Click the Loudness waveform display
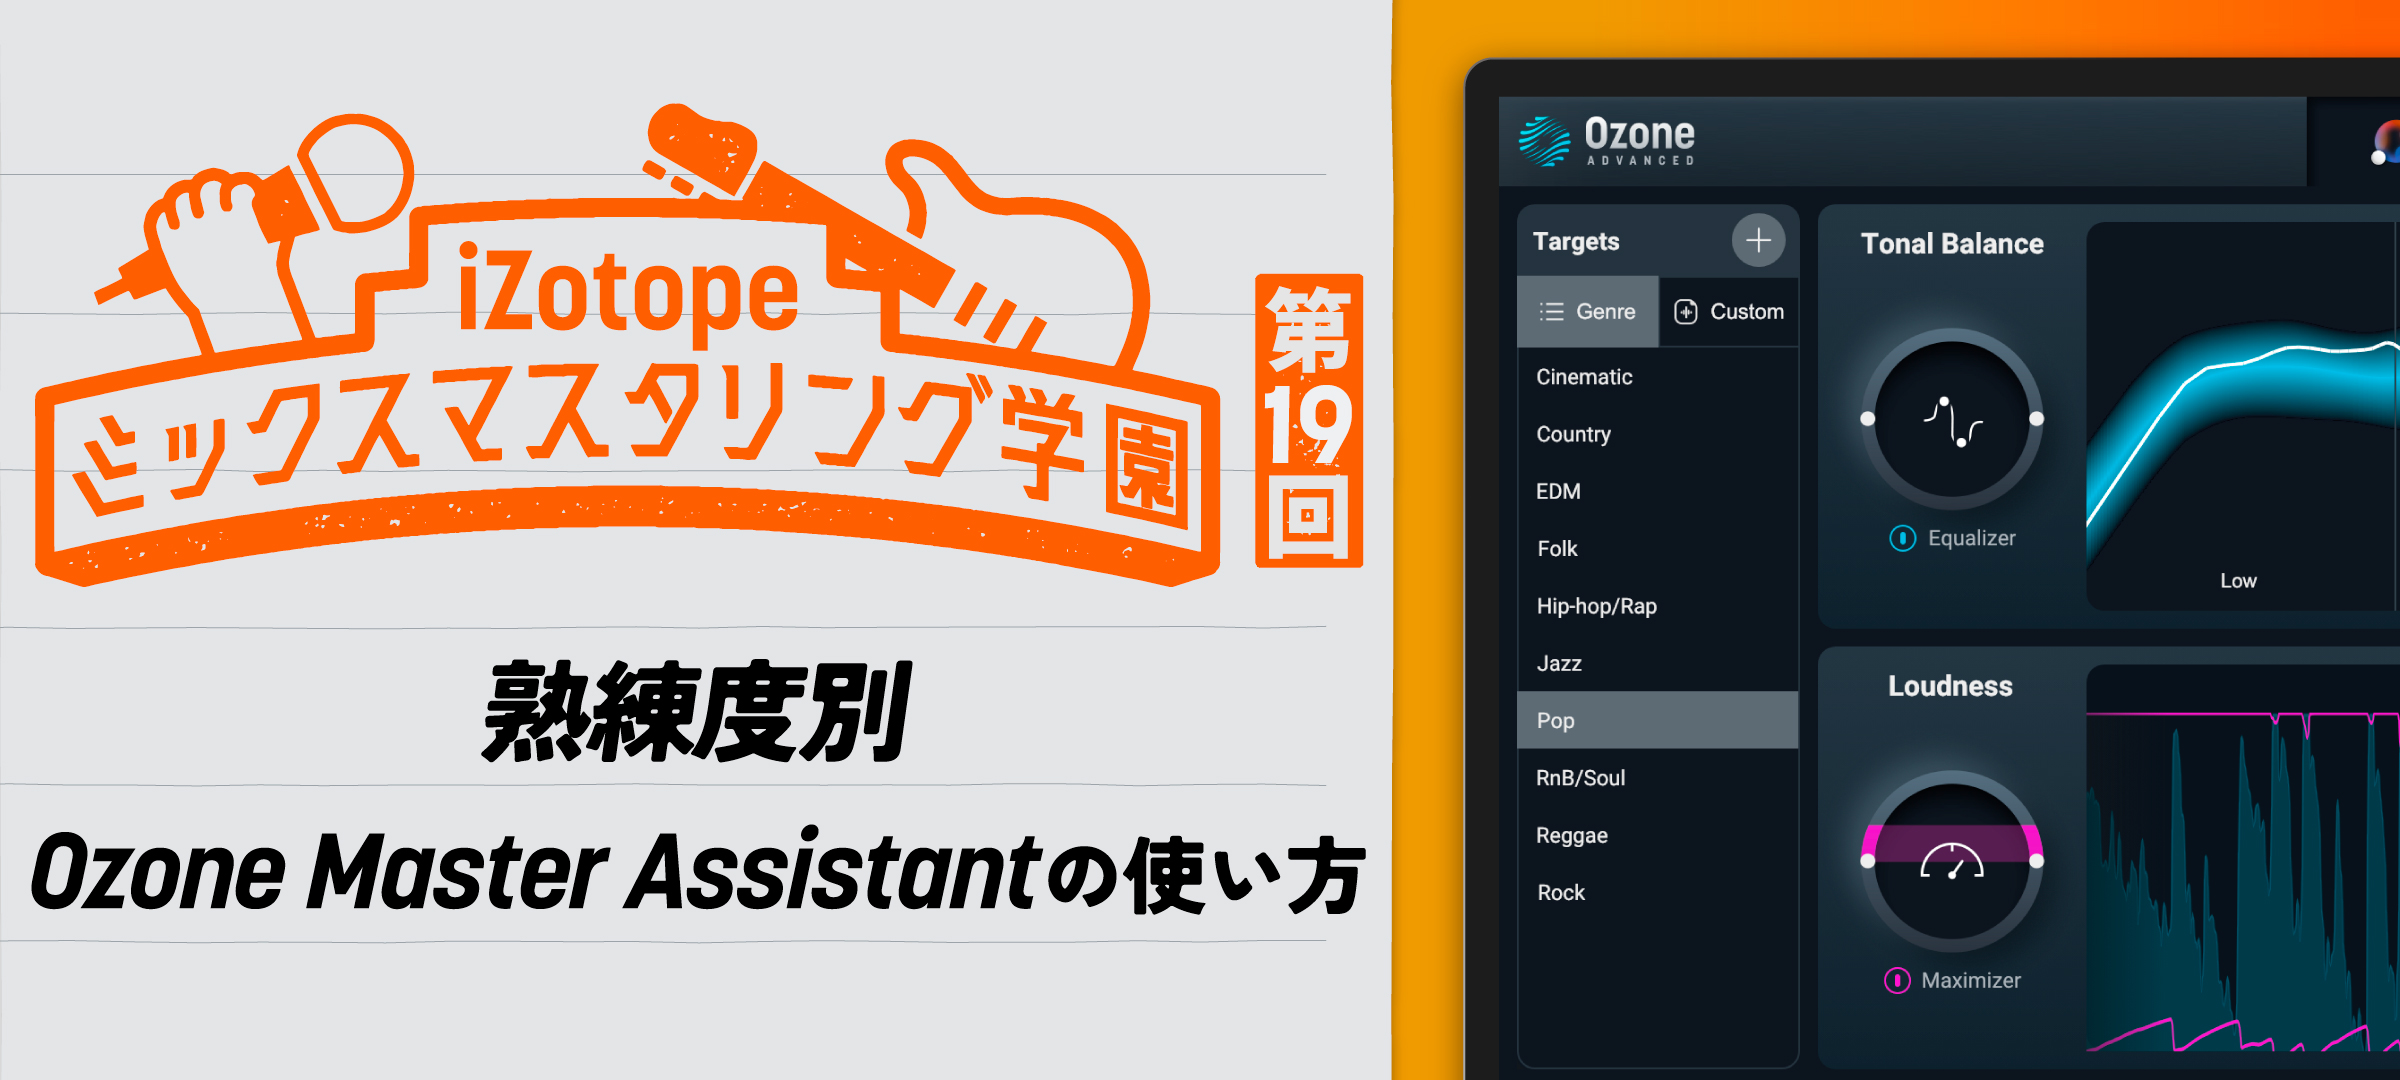This screenshot has width=2400, height=1080. click(2243, 860)
